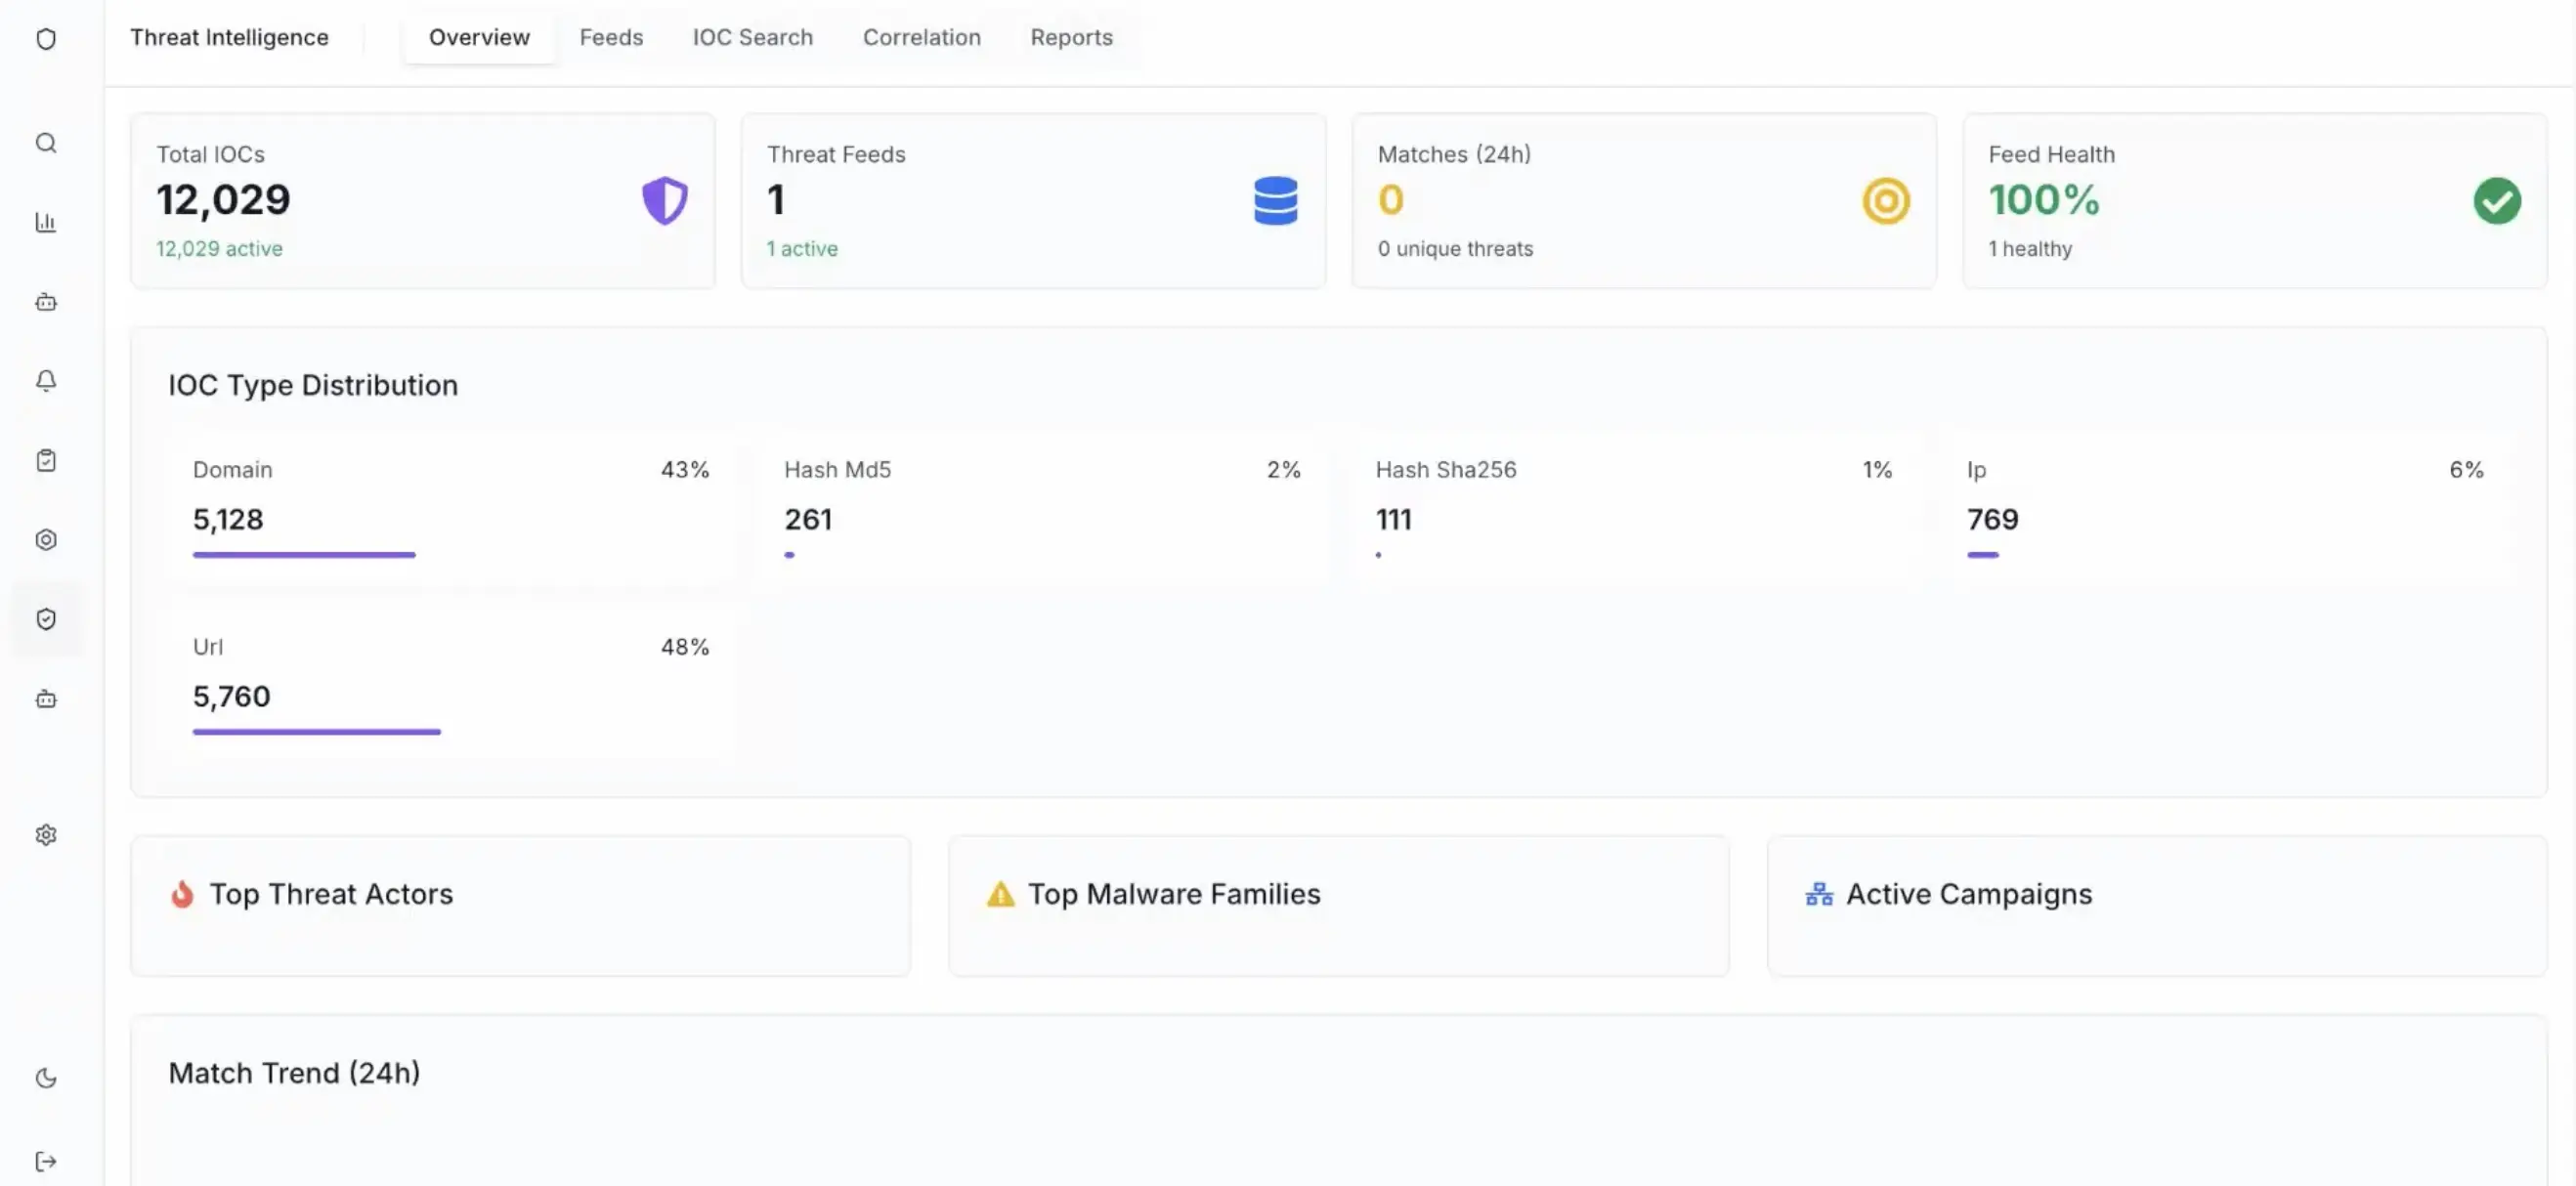Expand the Top Malware Families section
2576x1186 pixels.
pos(1174,894)
